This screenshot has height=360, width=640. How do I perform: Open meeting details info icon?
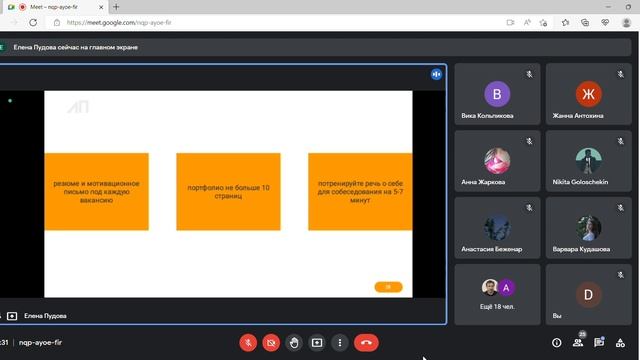[x=556, y=343]
